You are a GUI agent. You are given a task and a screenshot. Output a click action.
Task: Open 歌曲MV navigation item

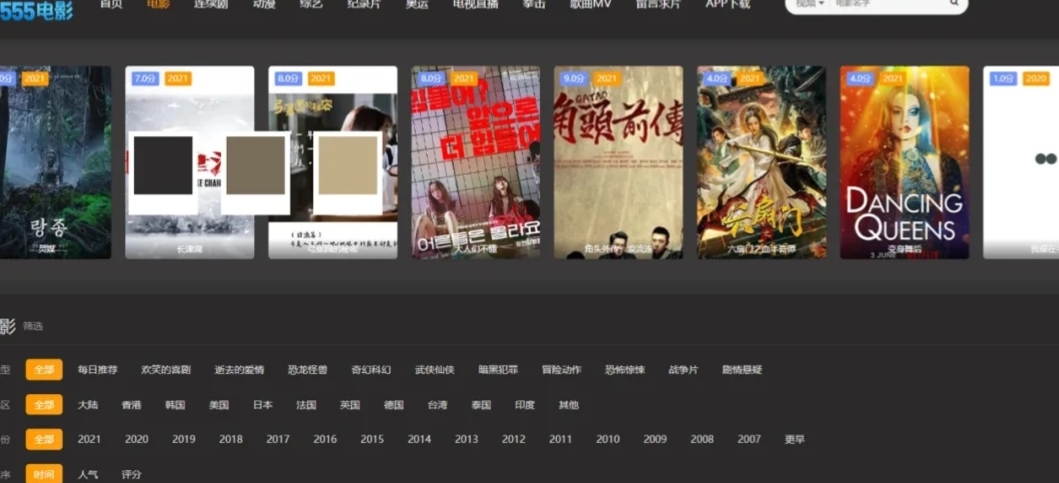pyautogui.click(x=590, y=4)
